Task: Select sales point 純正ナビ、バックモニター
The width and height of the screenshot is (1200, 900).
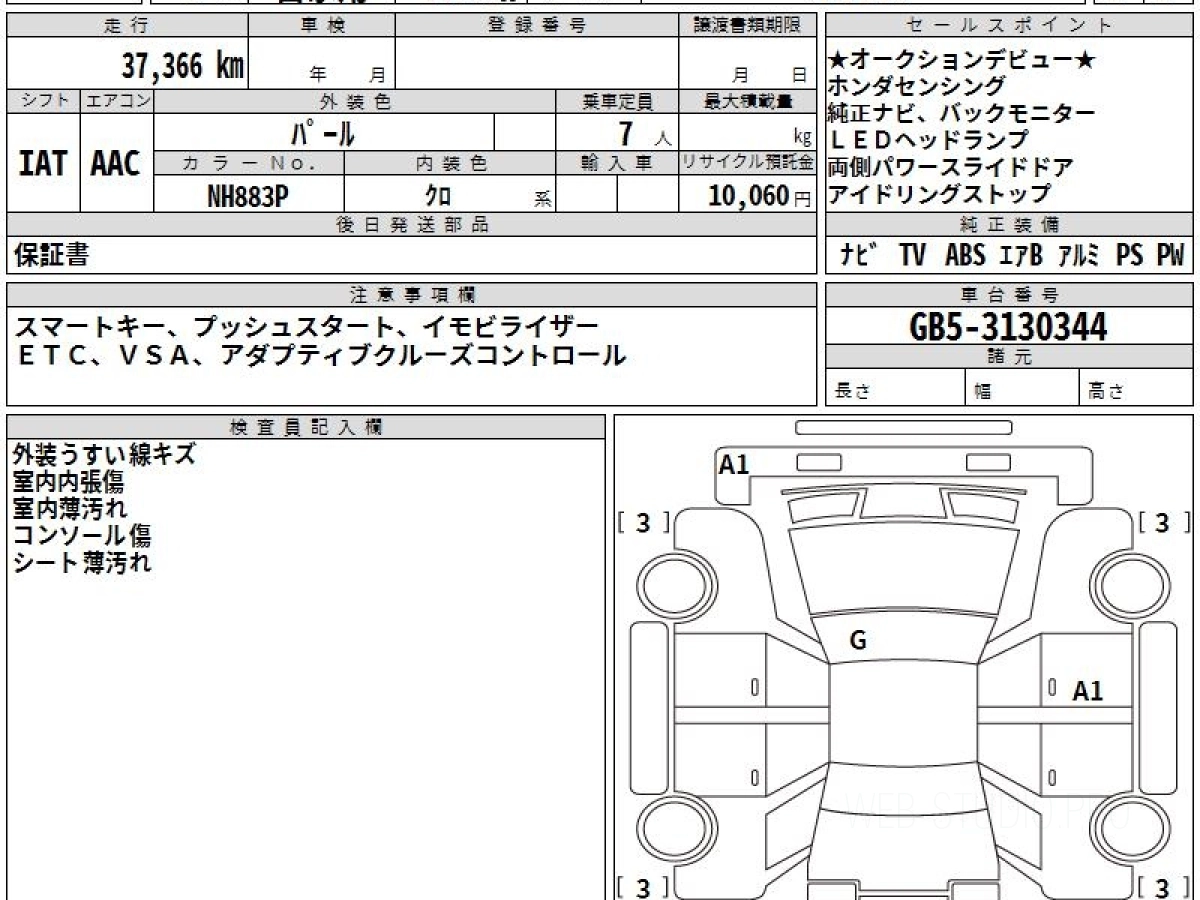Action: tap(962, 113)
